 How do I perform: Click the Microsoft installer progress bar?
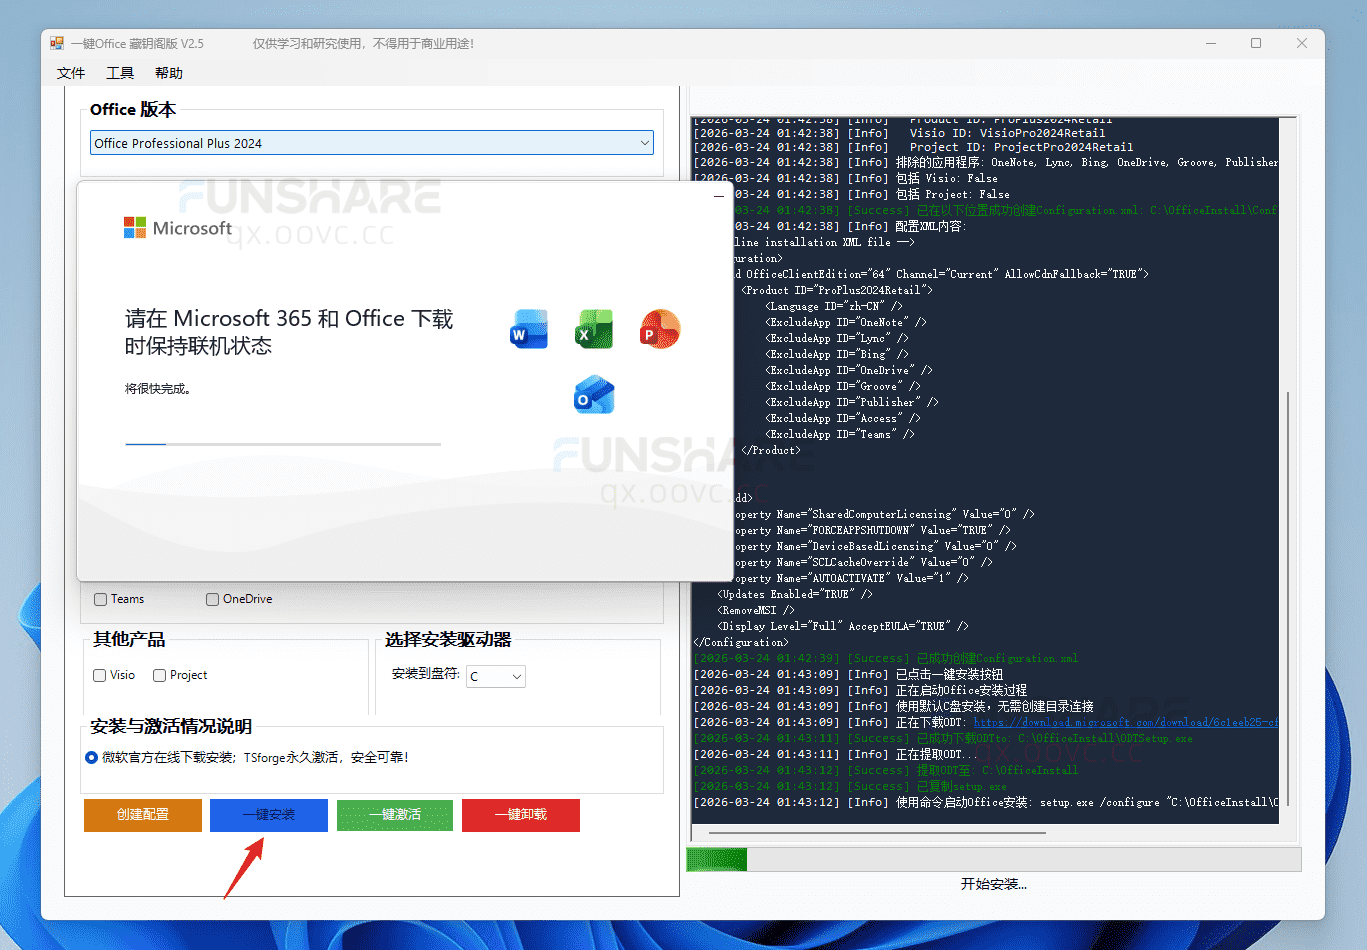coord(283,444)
